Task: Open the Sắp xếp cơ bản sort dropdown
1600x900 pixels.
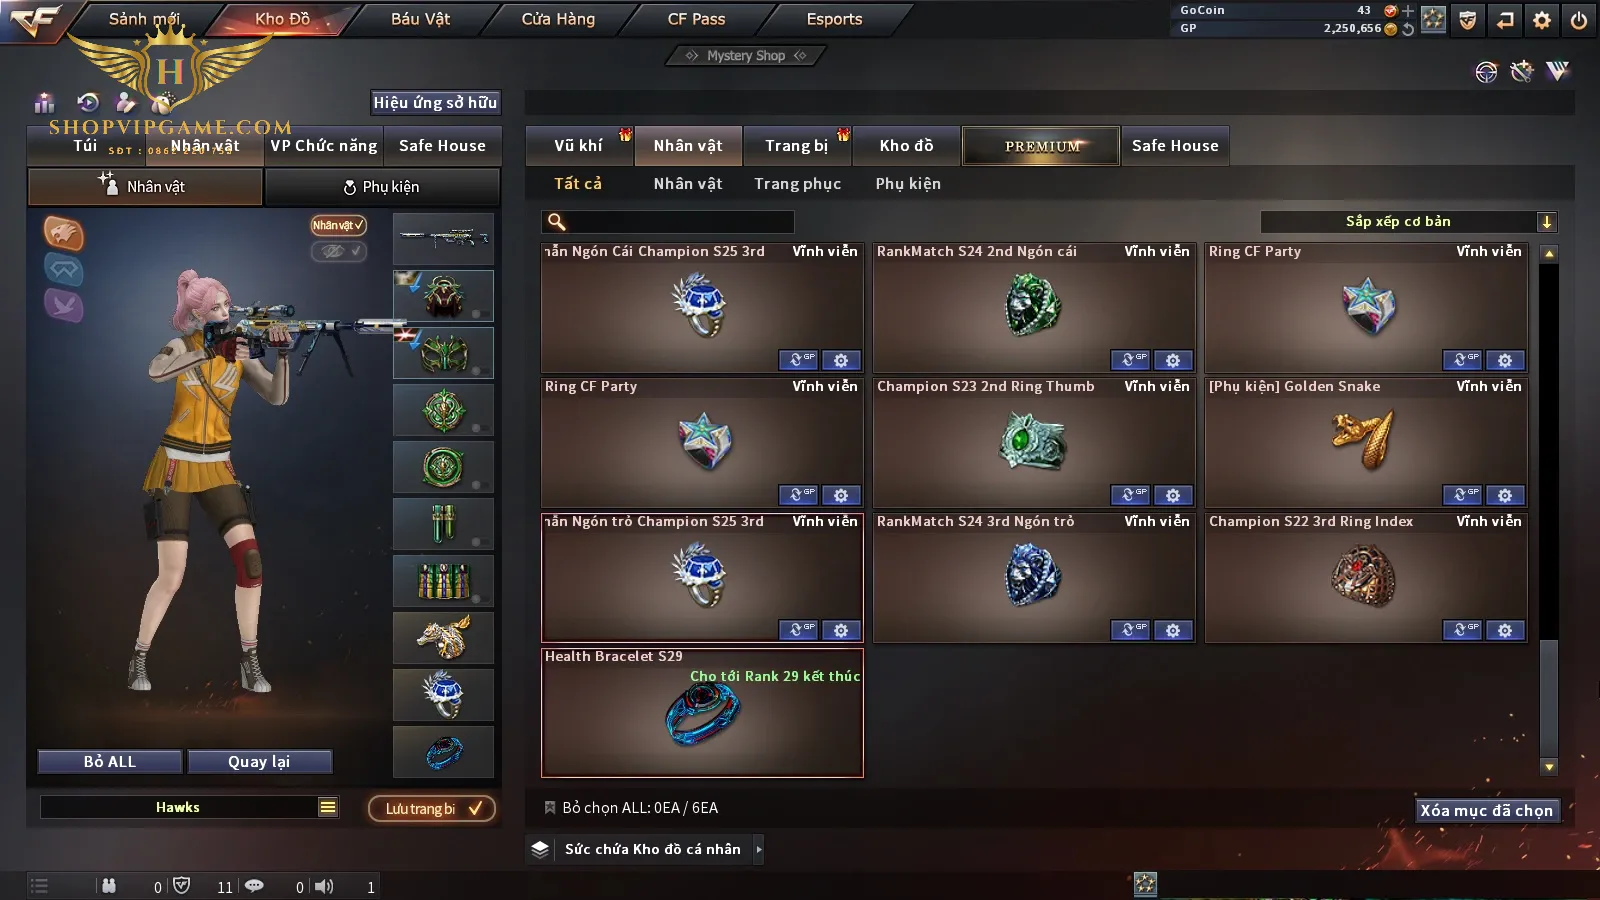Action: pyautogui.click(x=1409, y=222)
